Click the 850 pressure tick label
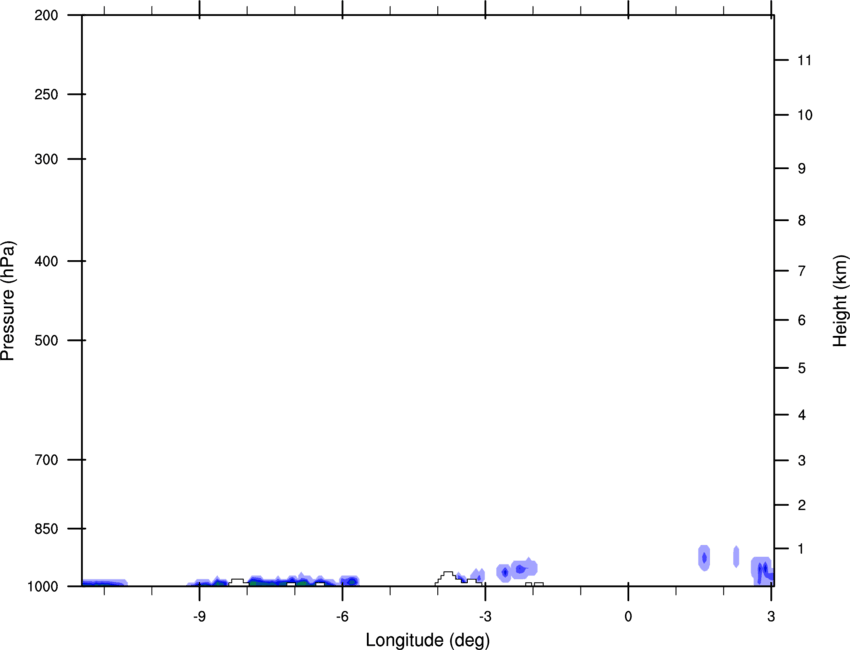The image size is (850, 650). tap(46, 529)
